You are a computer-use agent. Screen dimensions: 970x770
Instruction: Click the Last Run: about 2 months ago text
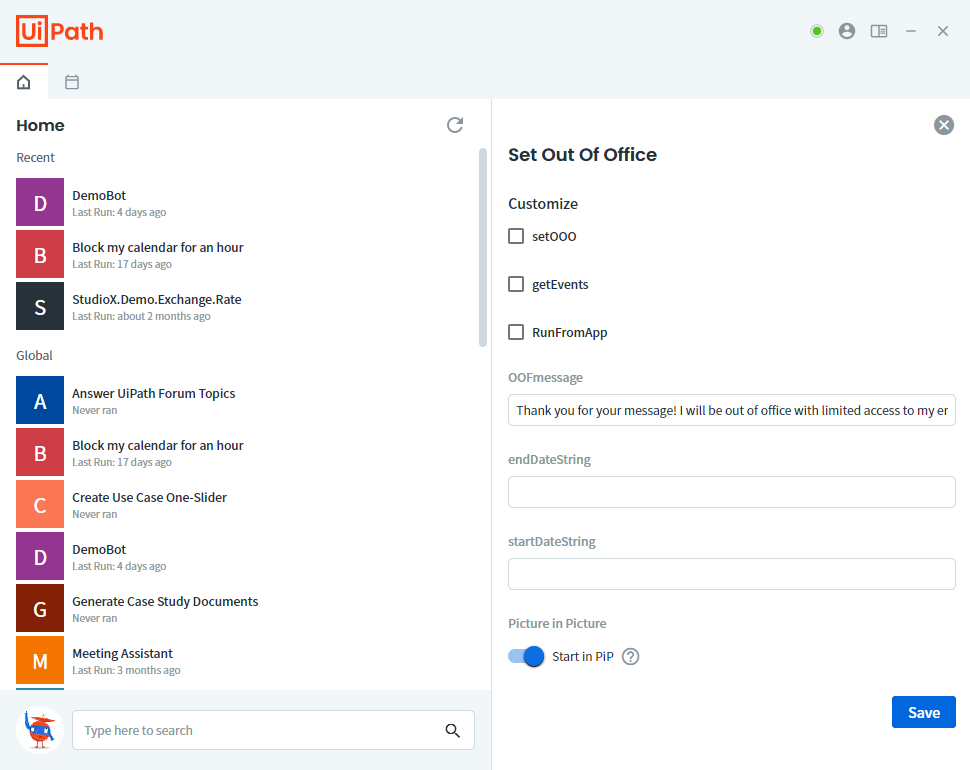(x=141, y=316)
